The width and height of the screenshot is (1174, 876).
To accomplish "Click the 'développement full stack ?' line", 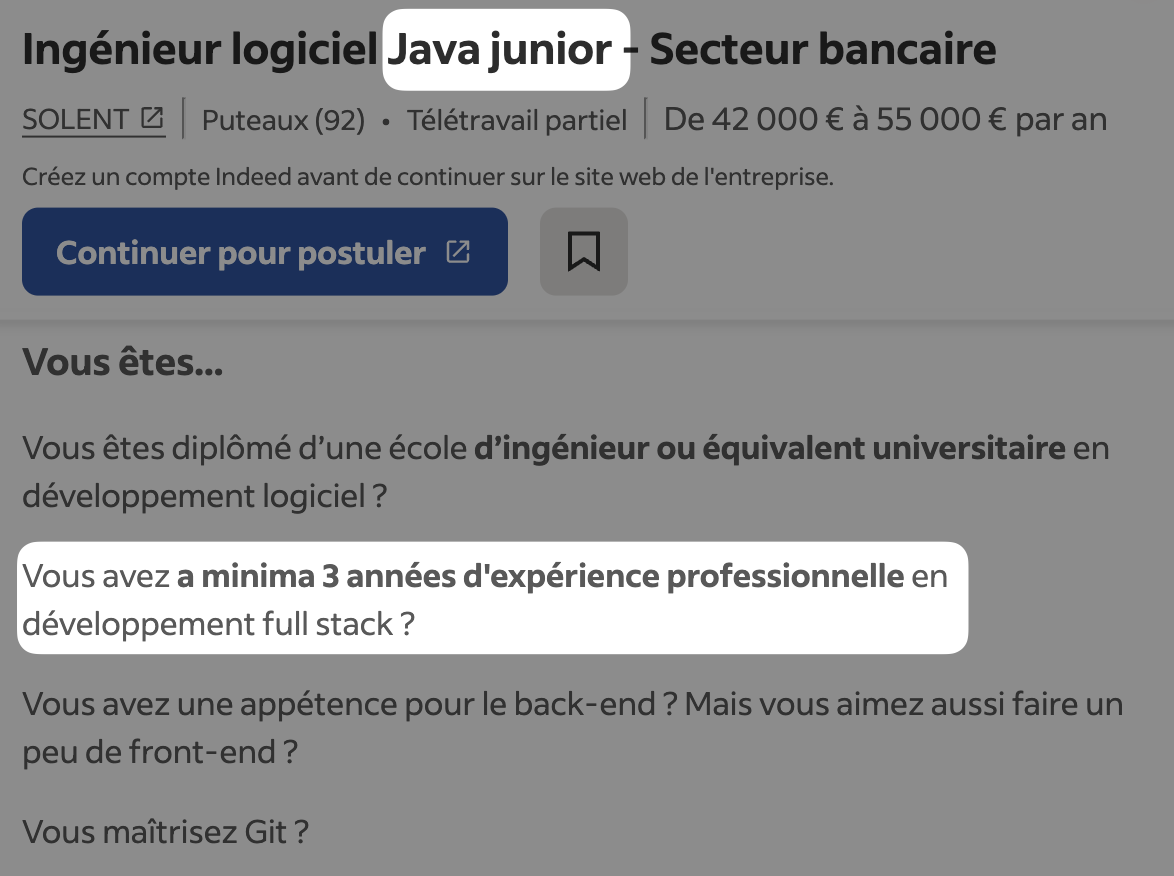I will point(218,624).
